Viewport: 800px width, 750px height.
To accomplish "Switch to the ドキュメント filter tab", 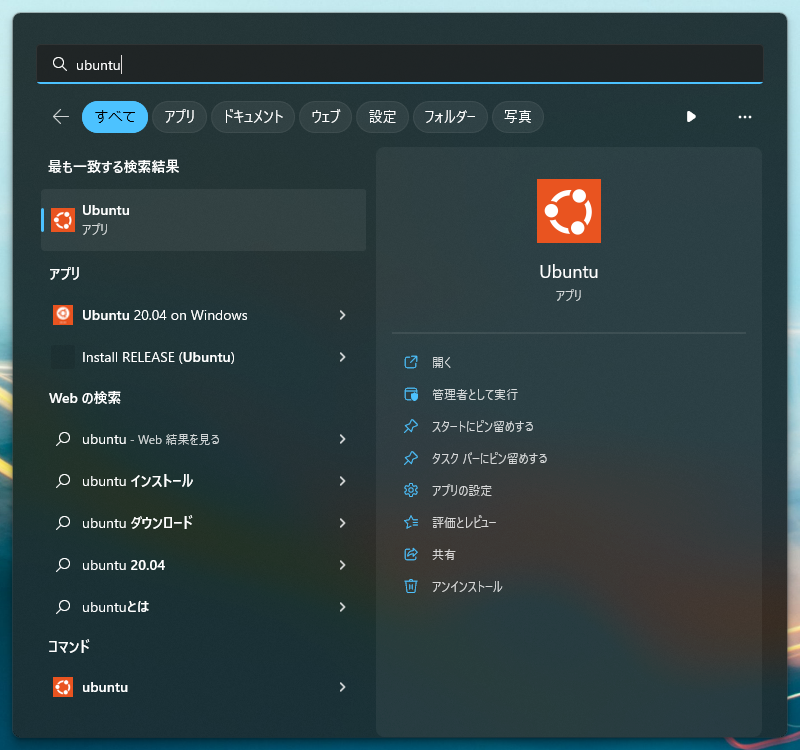I will pyautogui.click(x=253, y=117).
